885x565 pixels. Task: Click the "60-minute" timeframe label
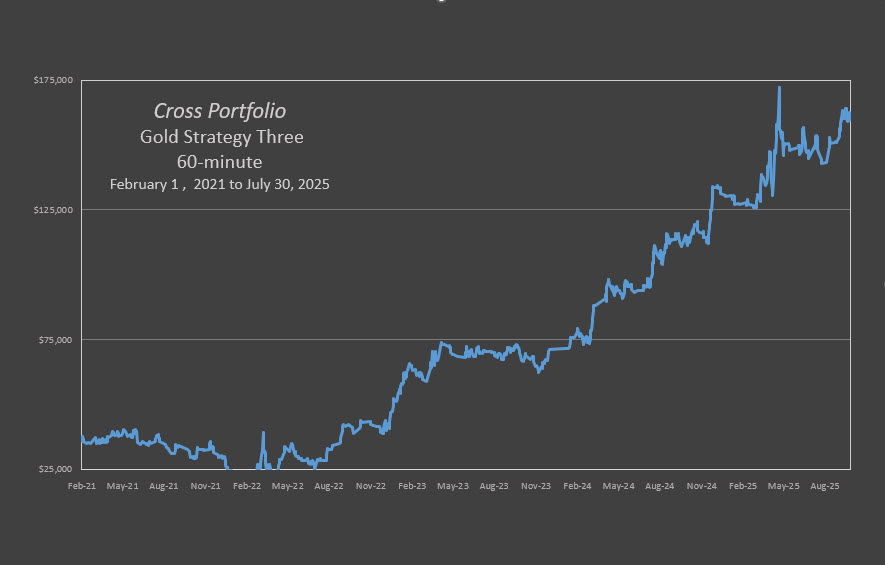click(220, 161)
